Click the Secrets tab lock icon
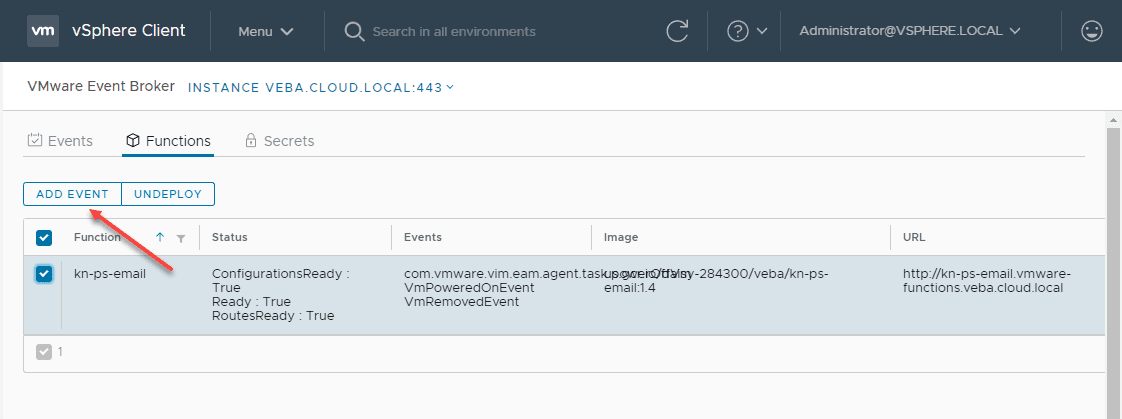 pos(251,141)
